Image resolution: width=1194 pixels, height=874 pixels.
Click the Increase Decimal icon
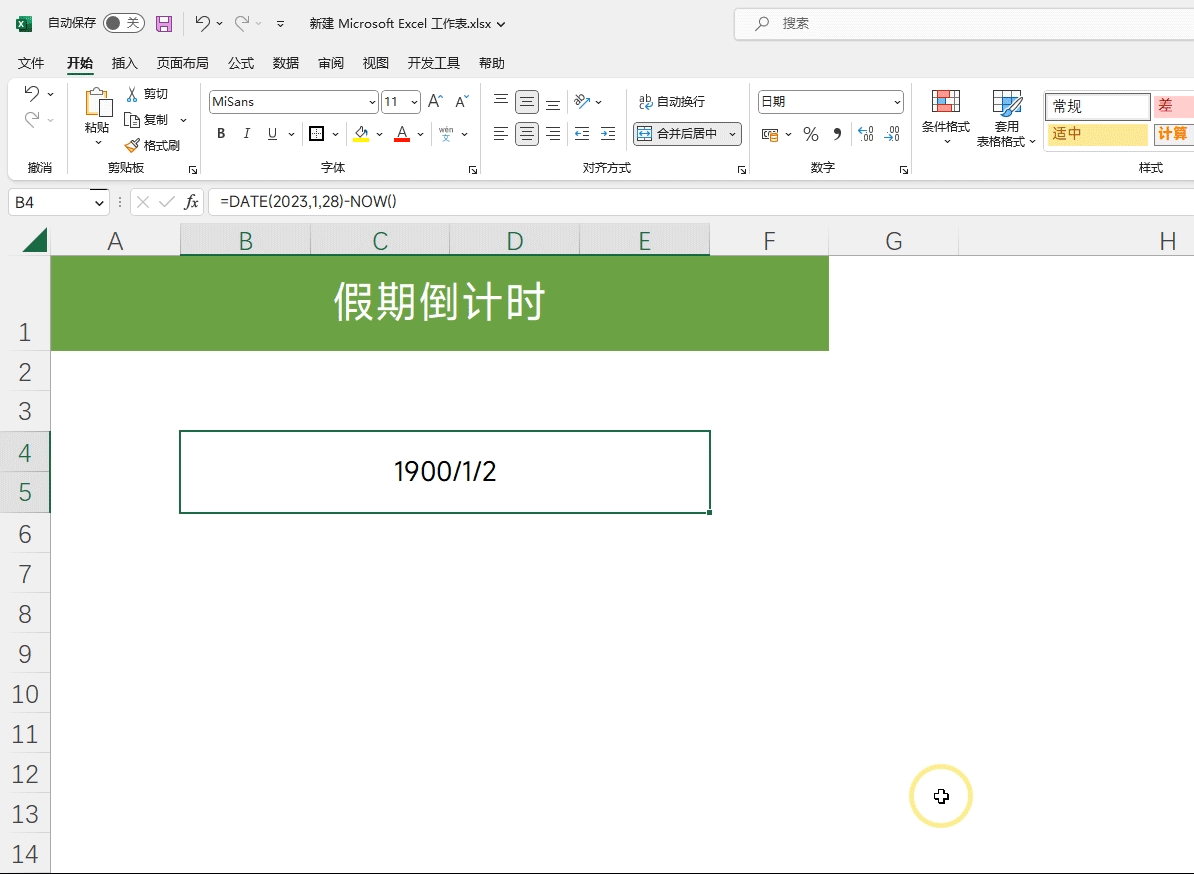click(866, 134)
